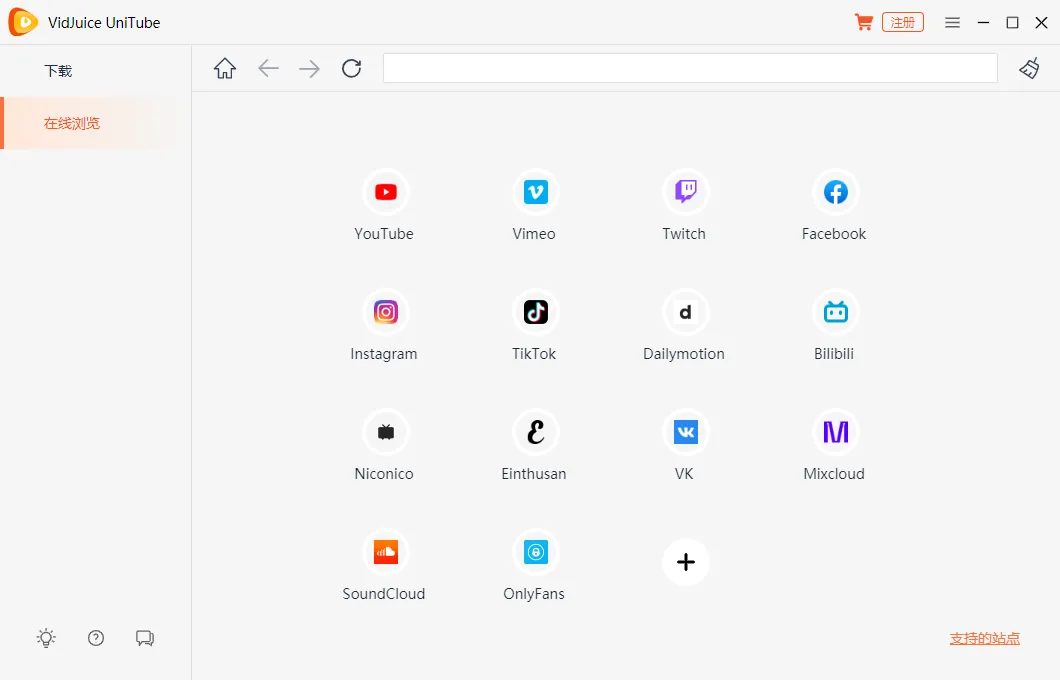Open the shopping cart purchase icon
The width and height of the screenshot is (1060, 680).
coord(863,22)
